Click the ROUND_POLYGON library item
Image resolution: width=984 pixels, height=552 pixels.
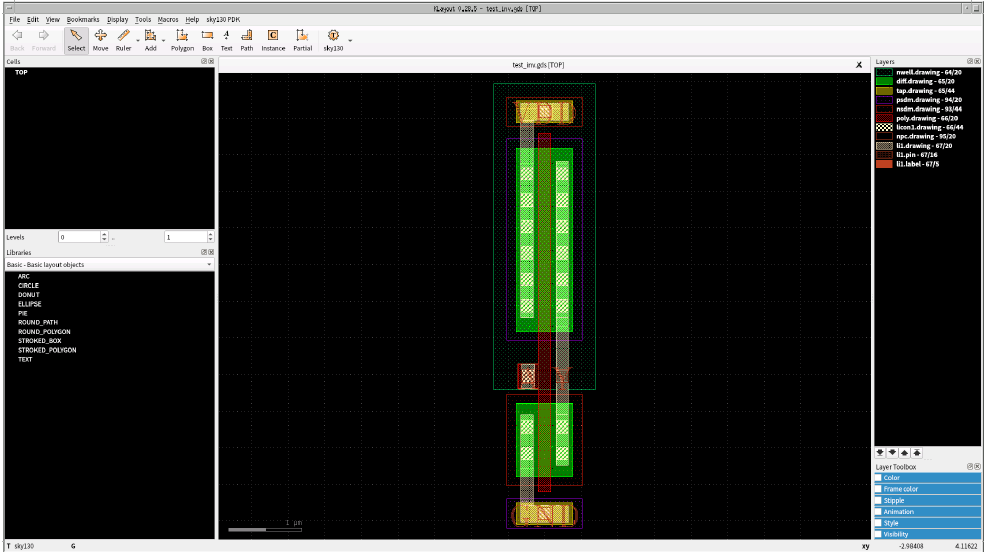point(44,332)
